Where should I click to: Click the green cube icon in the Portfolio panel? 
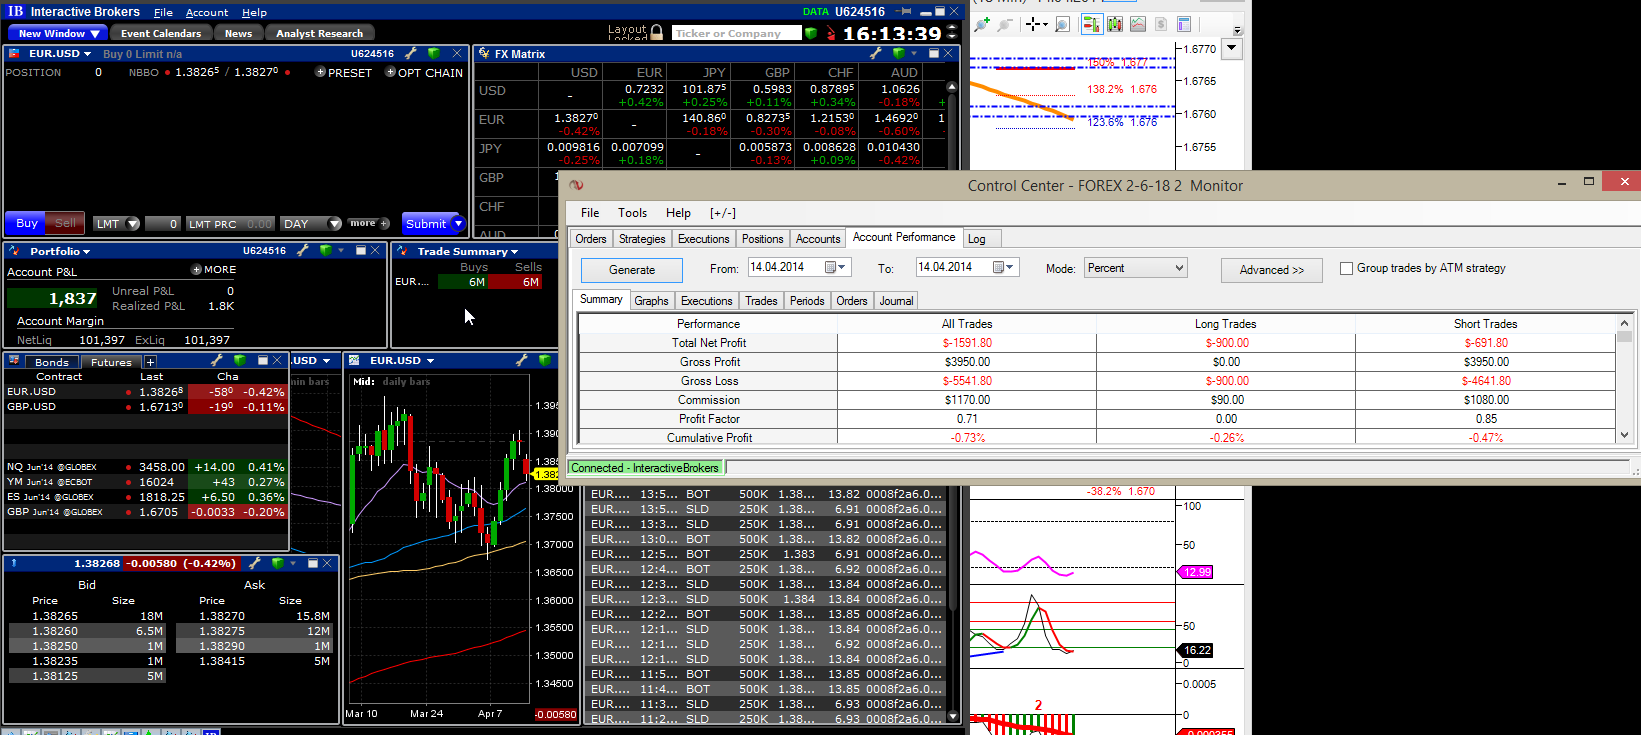(325, 251)
